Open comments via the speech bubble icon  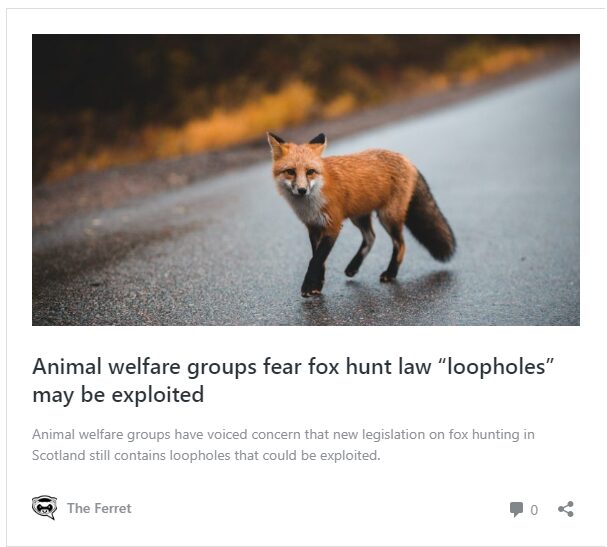click(516, 509)
